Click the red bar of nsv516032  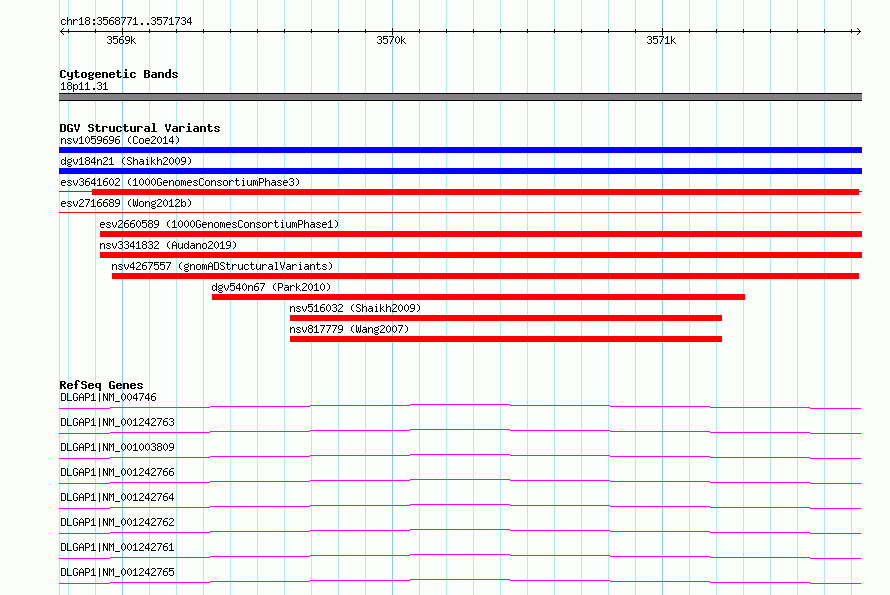(x=506, y=318)
